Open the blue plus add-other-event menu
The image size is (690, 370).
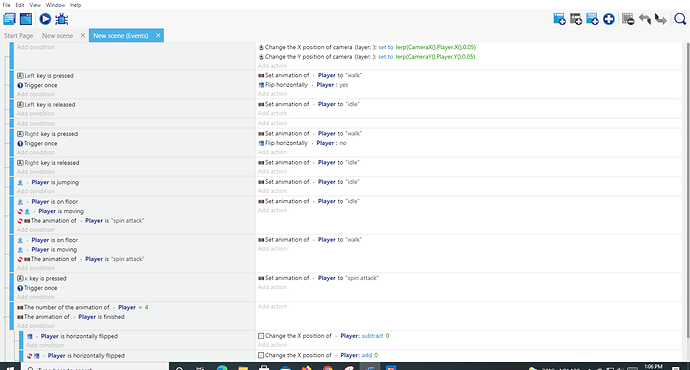coord(609,19)
